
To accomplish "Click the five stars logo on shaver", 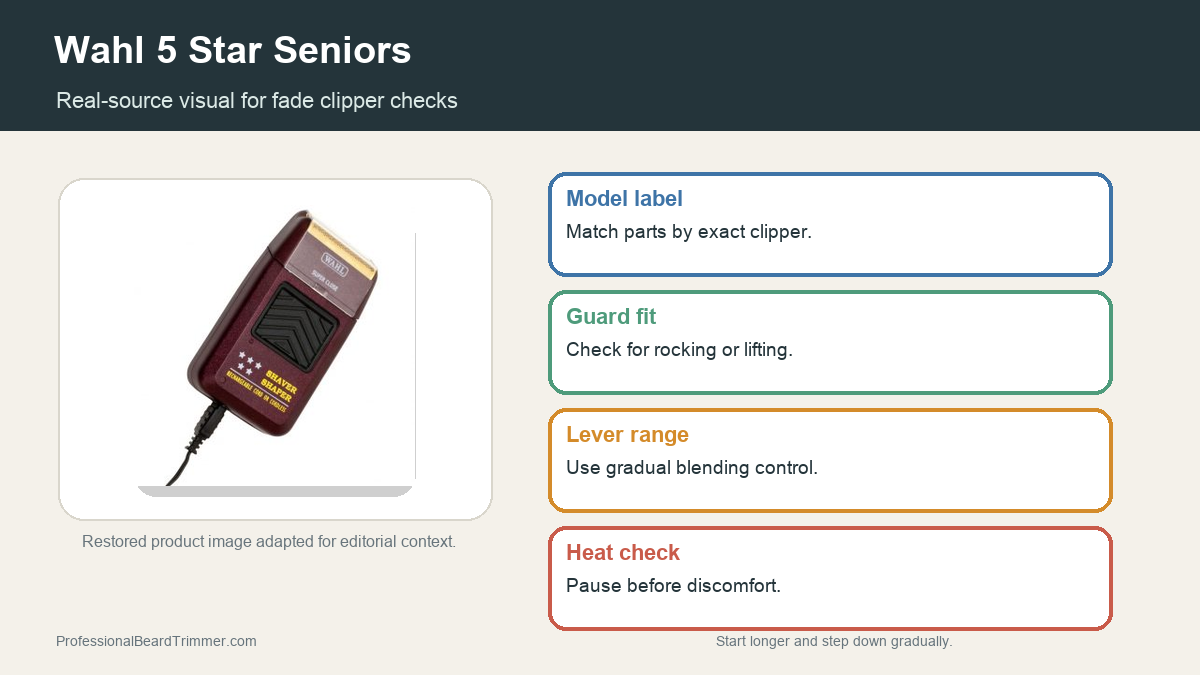I will (250, 361).
